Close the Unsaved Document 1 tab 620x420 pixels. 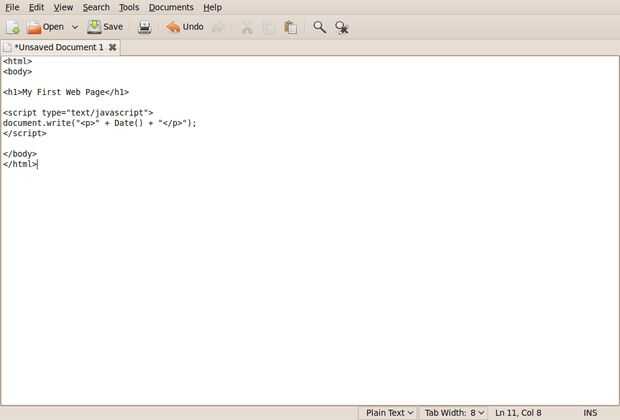(113, 47)
